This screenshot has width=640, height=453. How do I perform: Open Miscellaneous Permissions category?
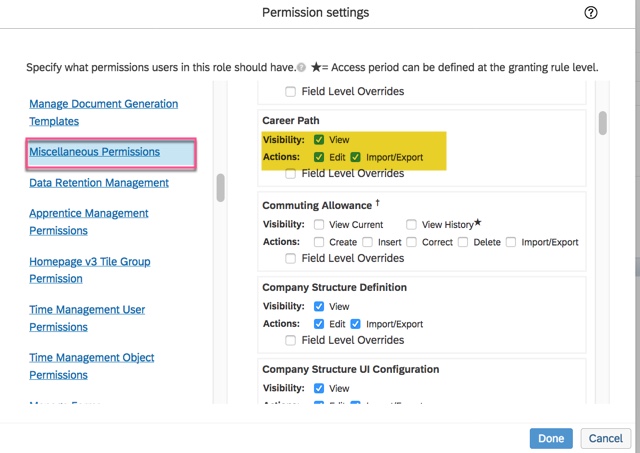94,152
